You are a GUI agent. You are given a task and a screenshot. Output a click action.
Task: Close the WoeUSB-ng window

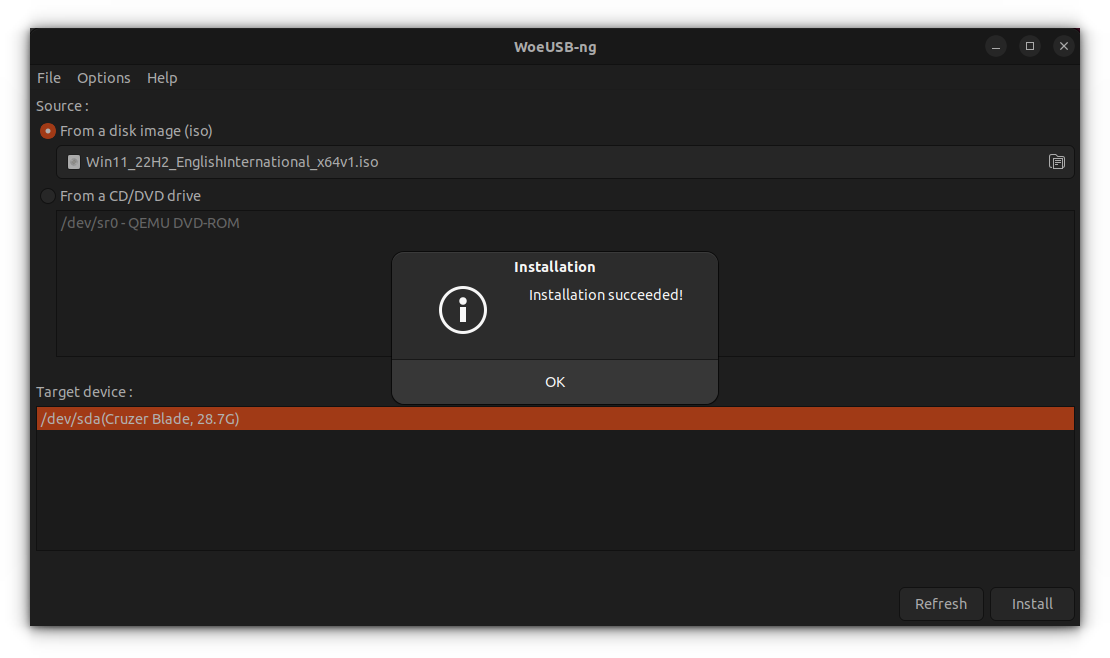[1064, 46]
